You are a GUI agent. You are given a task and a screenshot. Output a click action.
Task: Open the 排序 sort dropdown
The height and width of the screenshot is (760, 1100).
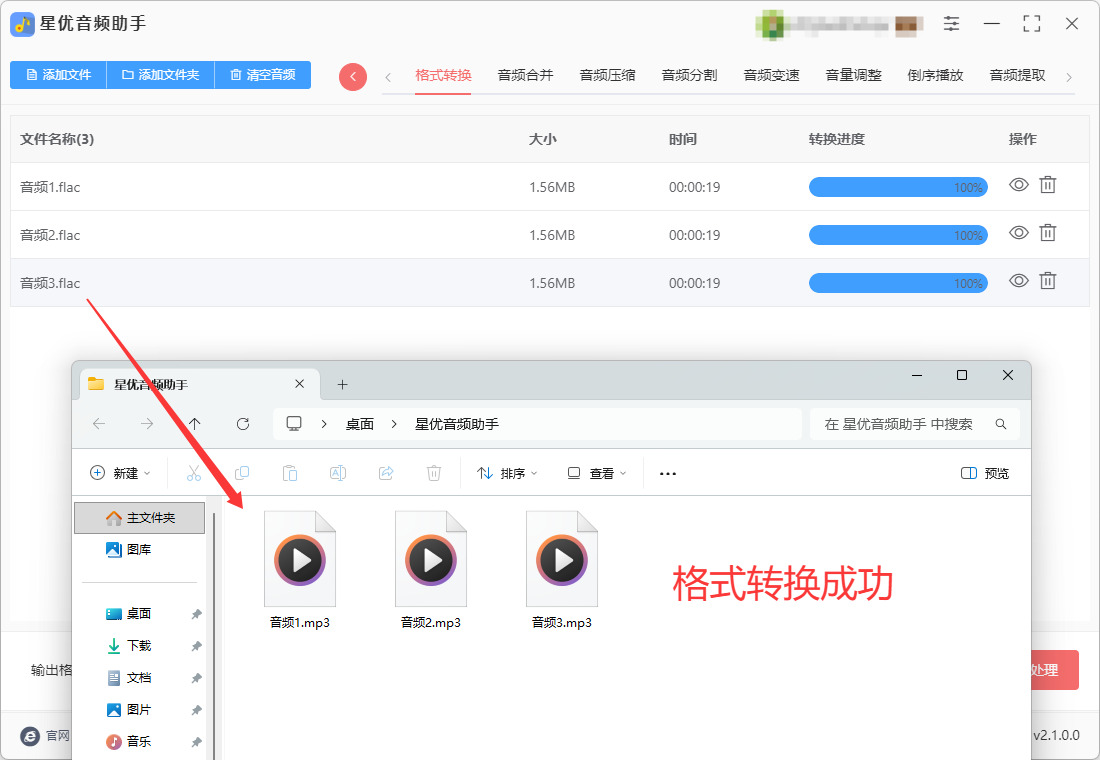507,474
